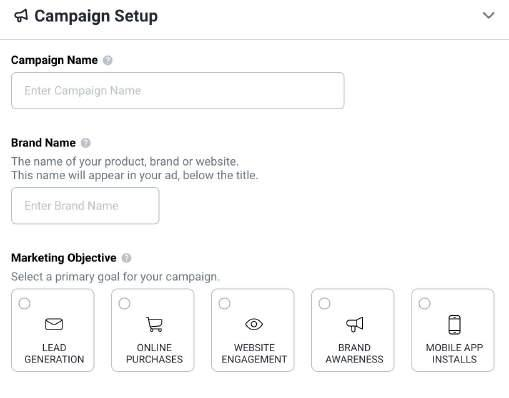Click the megaphone icon for Brand Awareness
This screenshot has height=398, width=509.
pos(354,324)
